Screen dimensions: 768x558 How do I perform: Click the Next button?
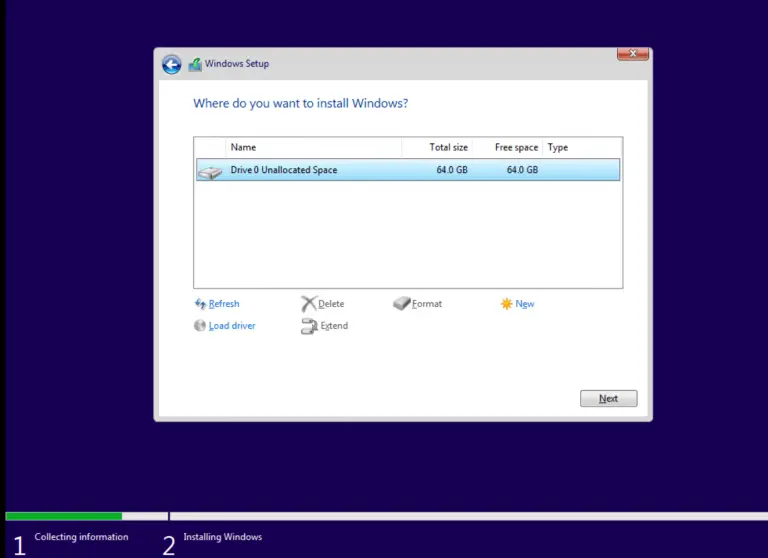[608, 398]
